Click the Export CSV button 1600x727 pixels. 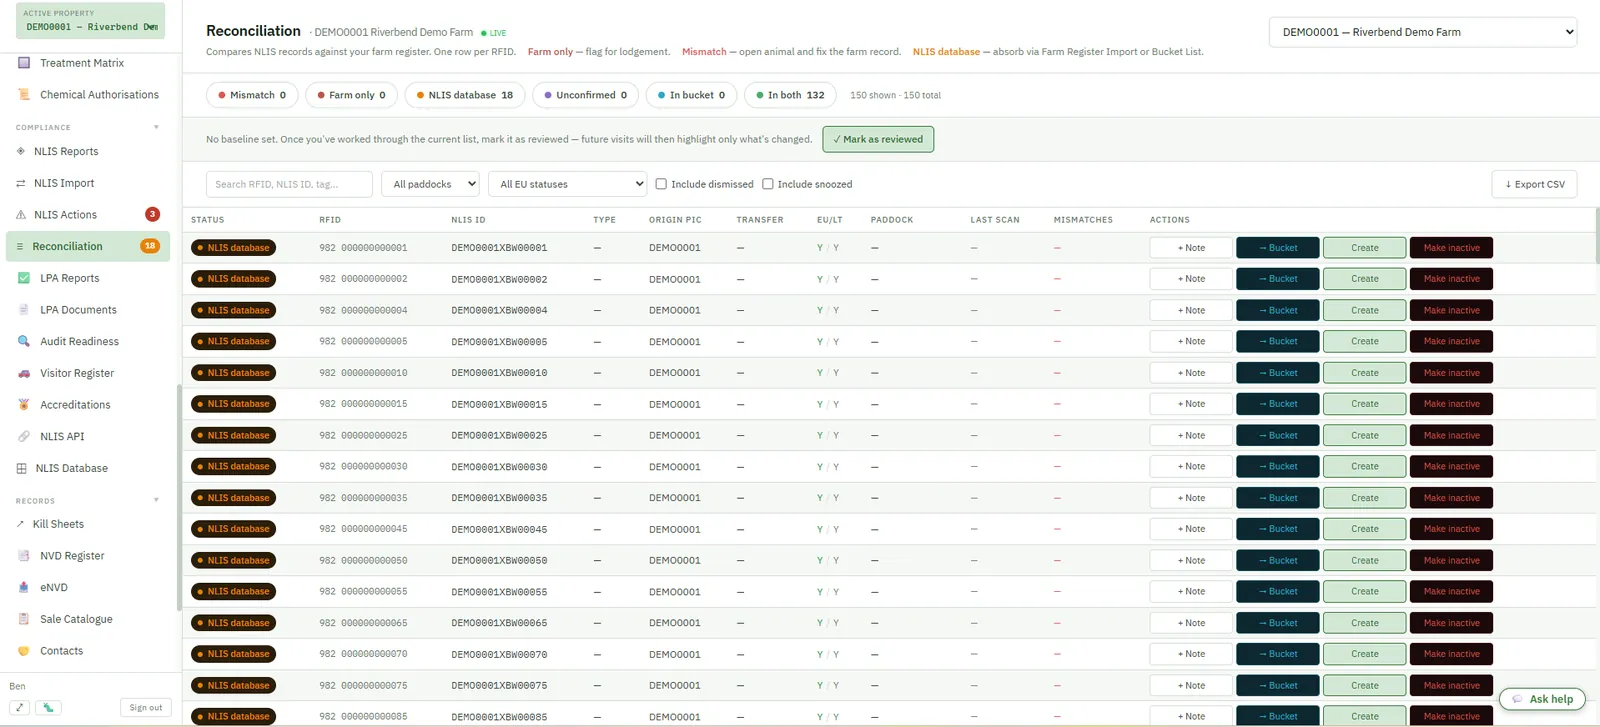pos(1535,184)
